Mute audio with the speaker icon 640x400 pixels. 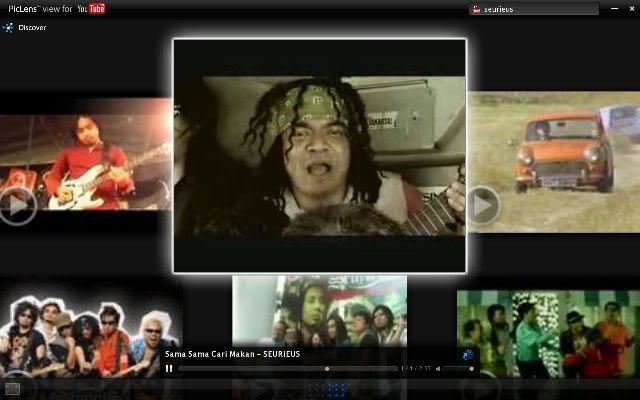[438, 369]
